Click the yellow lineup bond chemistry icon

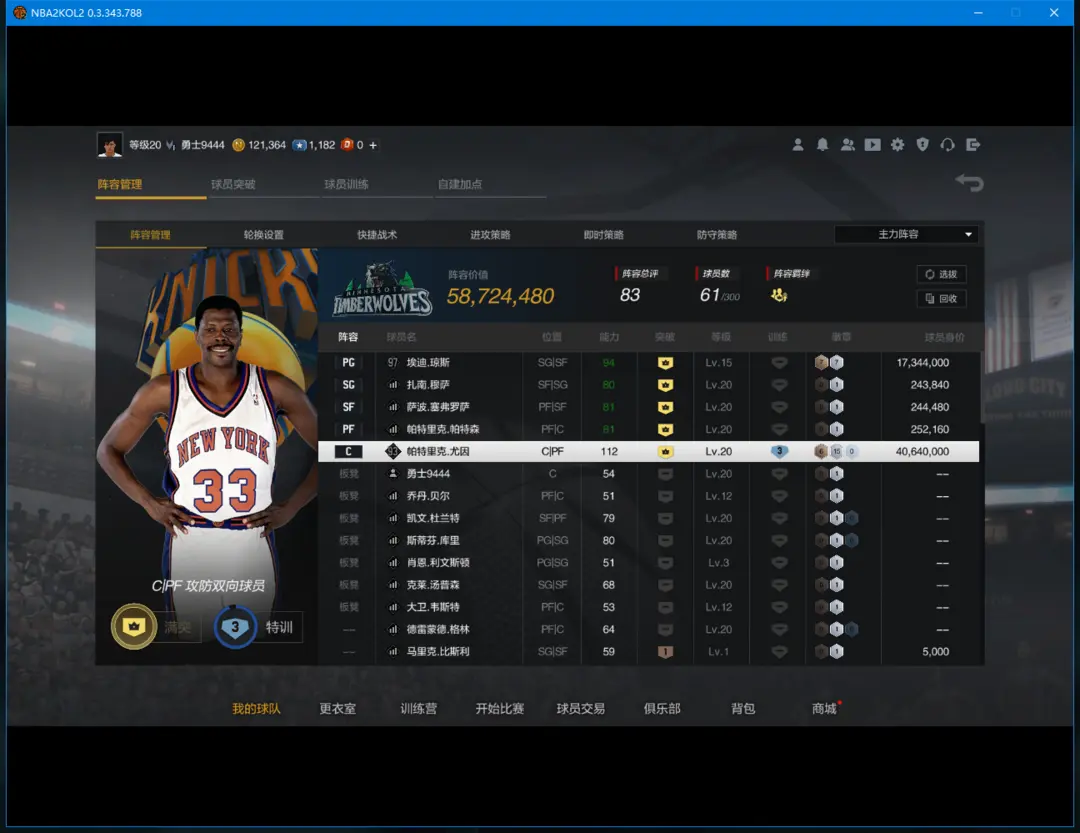[779, 295]
